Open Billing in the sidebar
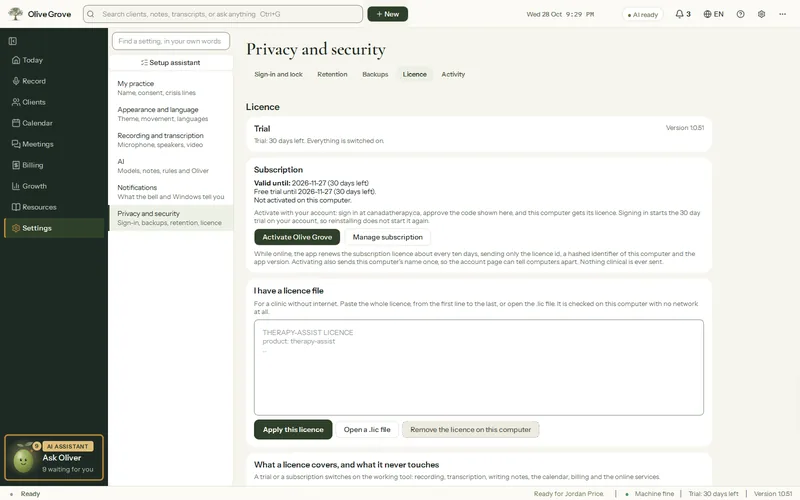The width and height of the screenshot is (800, 500). click(54, 165)
